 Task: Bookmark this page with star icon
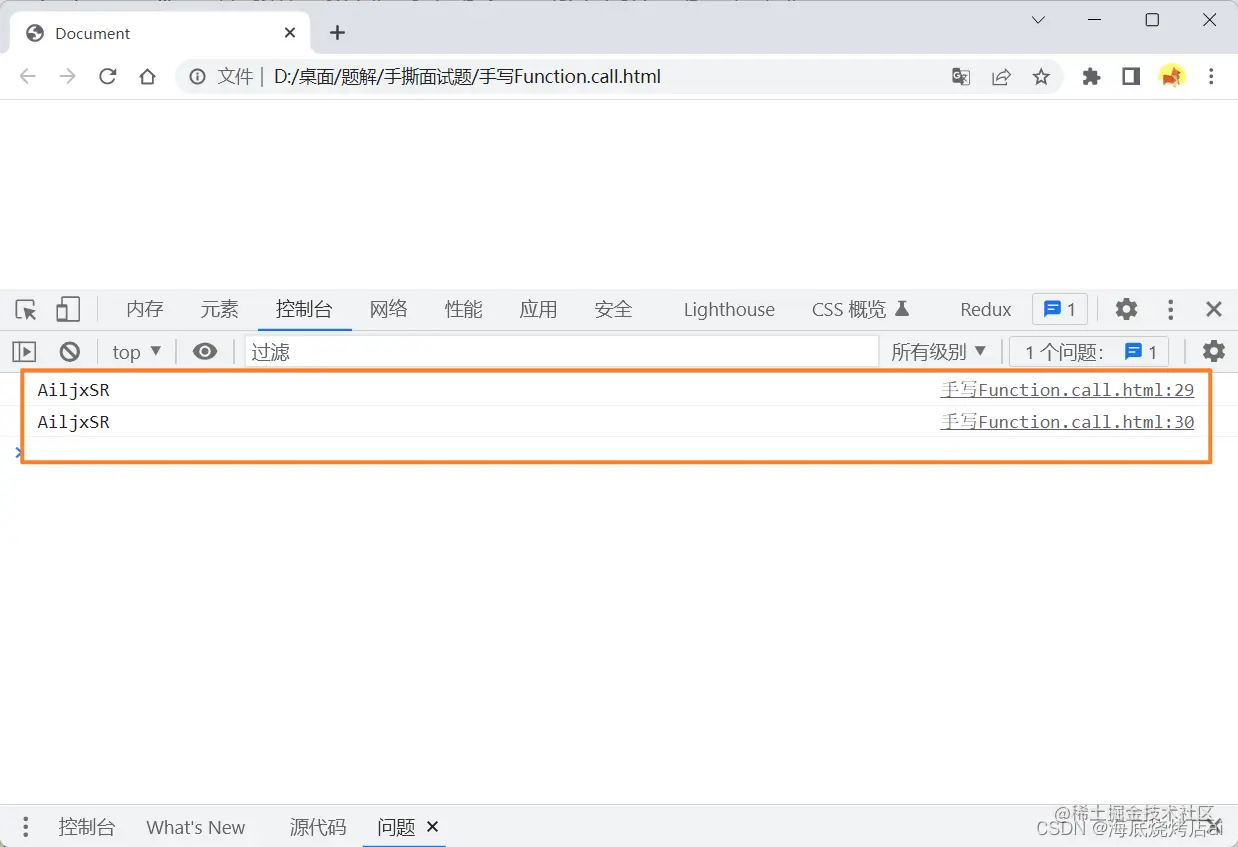click(1041, 77)
